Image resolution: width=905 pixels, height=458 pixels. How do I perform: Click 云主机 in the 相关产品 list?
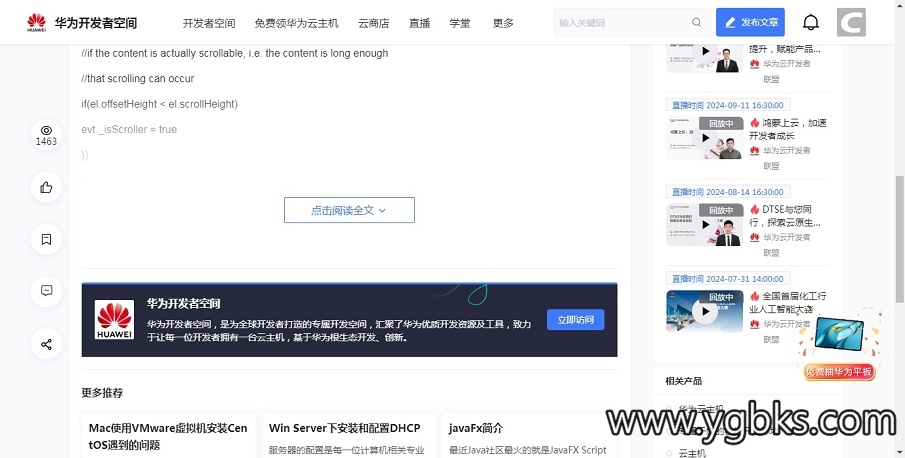pos(691,453)
